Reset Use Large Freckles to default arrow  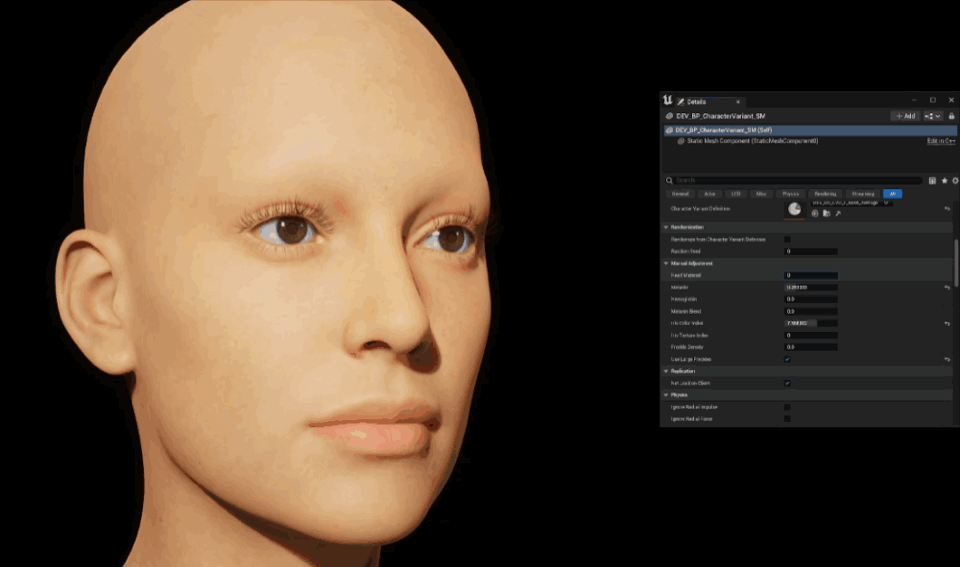pos(947,359)
